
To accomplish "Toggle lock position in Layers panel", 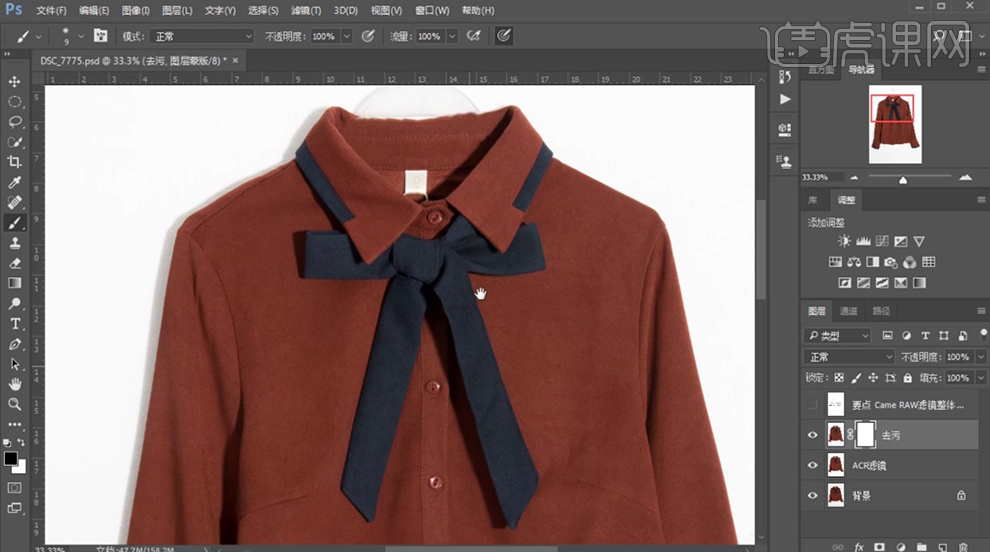I will [873, 378].
